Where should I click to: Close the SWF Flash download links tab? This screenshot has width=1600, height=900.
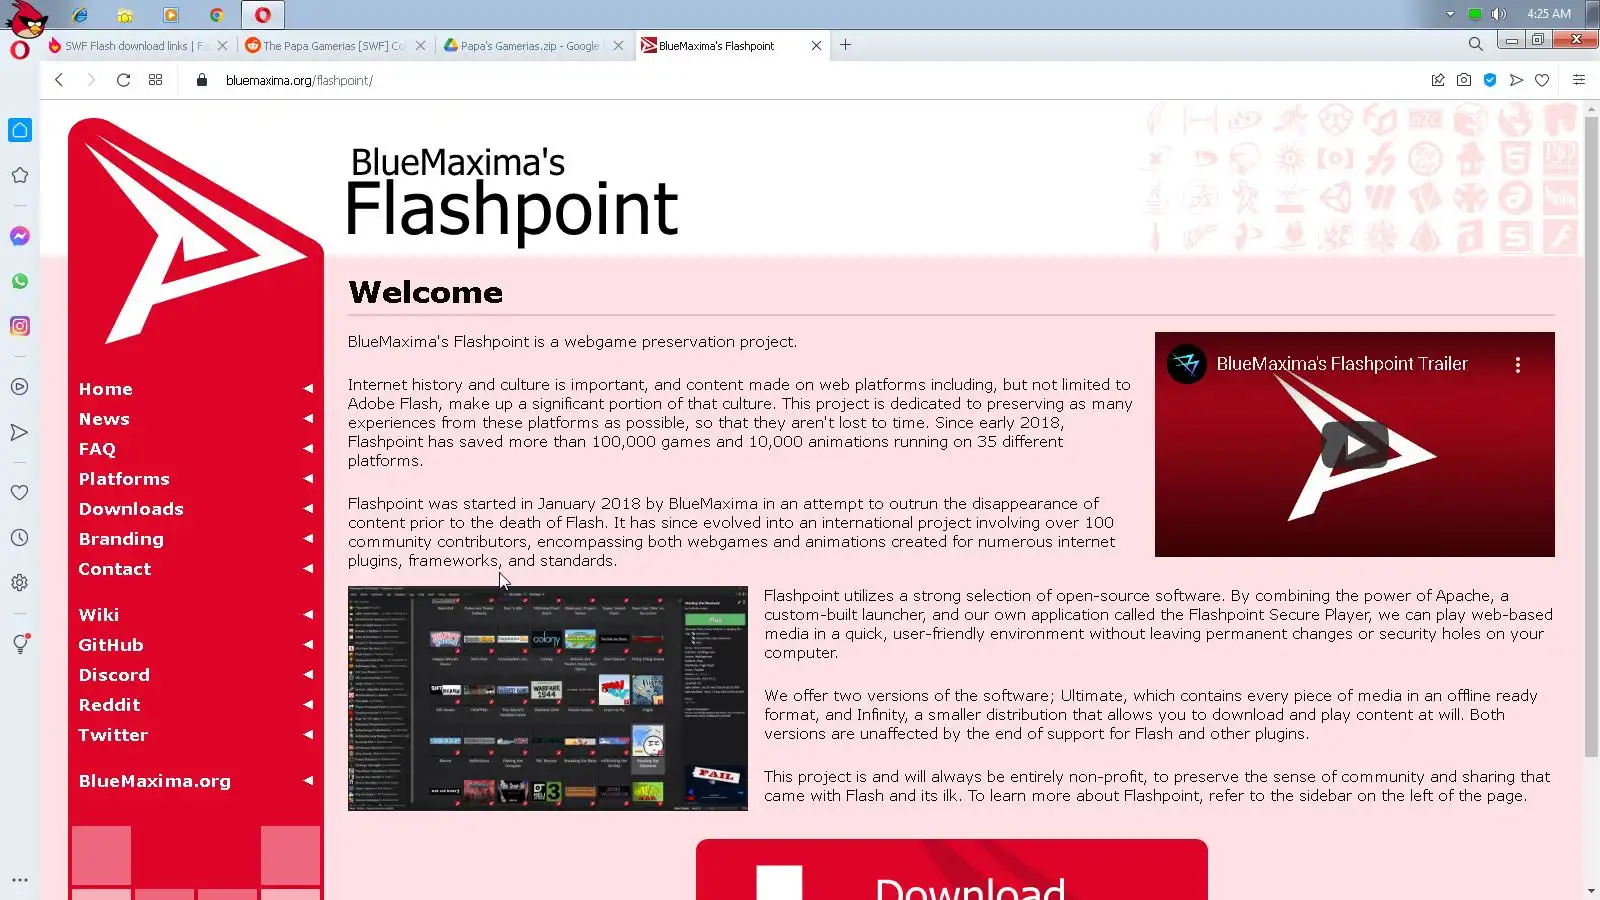[222, 45]
